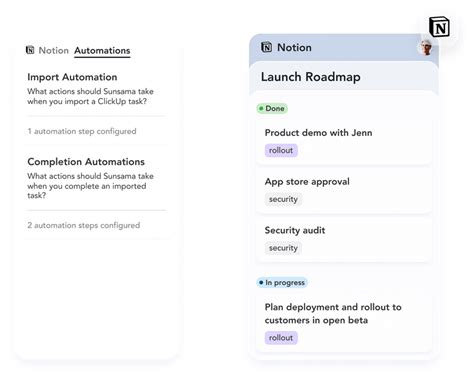Switch to the Automations tab
This screenshot has width=474, height=379.
click(x=102, y=51)
